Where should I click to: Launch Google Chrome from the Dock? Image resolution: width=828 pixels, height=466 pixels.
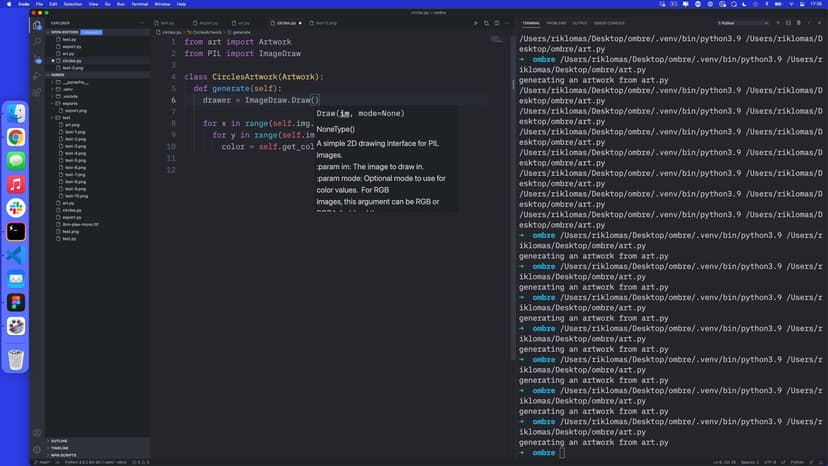17,137
